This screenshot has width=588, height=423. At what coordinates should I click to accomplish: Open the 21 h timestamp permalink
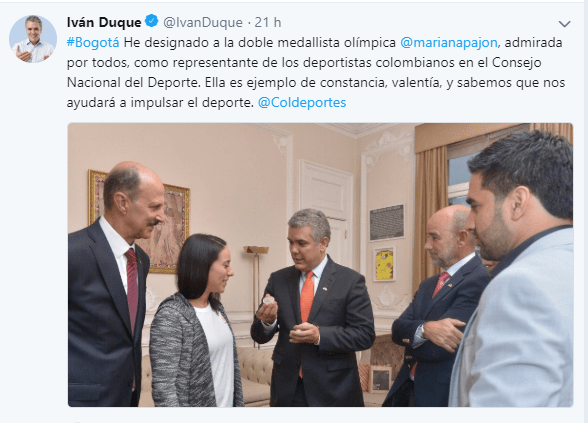pos(268,22)
